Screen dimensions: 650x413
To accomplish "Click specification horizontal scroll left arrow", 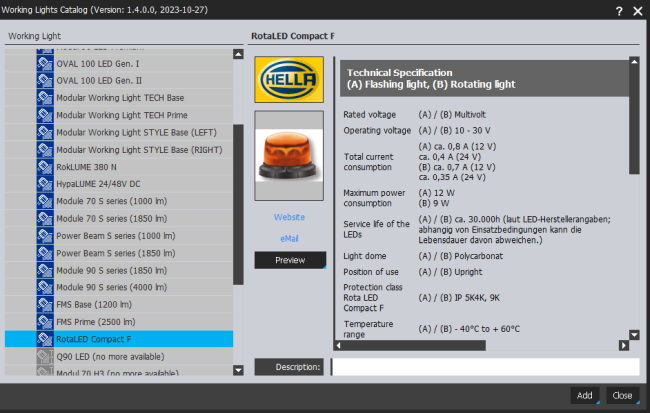I will pos(339,345).
